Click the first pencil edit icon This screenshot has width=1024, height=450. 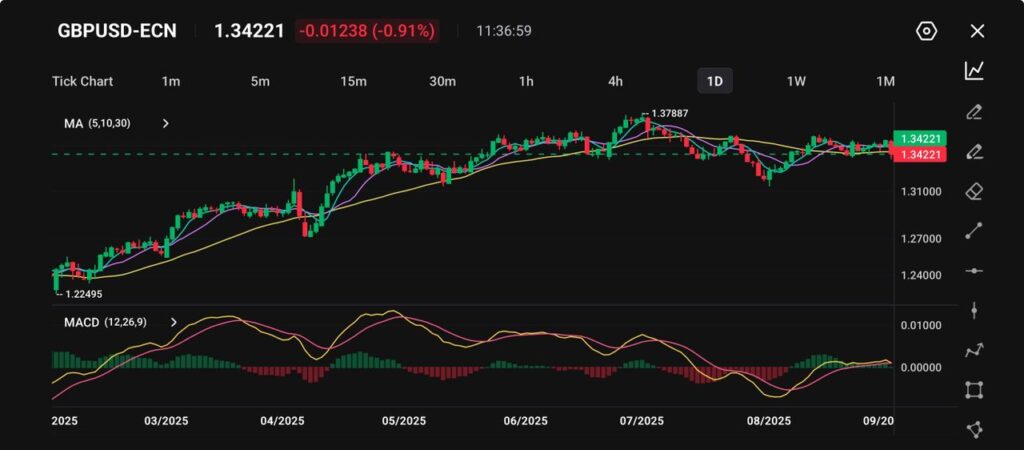974,111
